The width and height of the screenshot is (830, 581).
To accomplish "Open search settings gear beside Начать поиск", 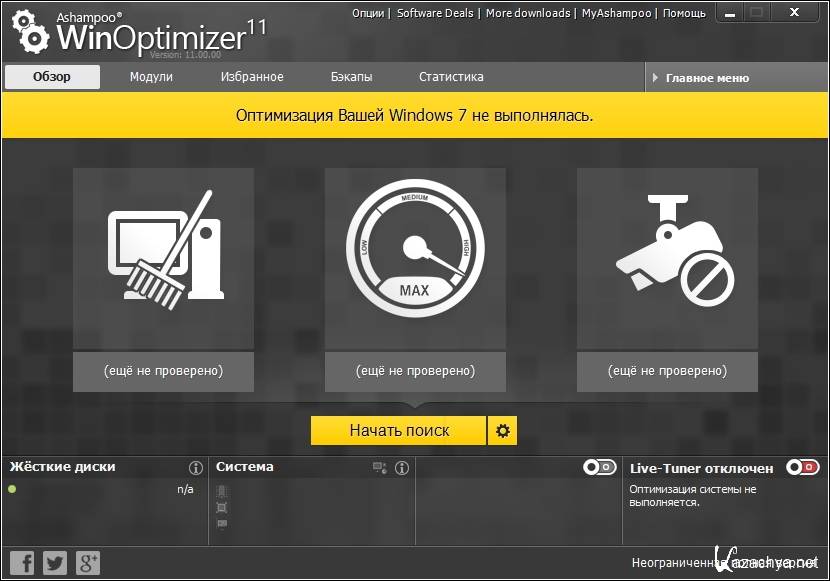I will click(503, 431).
